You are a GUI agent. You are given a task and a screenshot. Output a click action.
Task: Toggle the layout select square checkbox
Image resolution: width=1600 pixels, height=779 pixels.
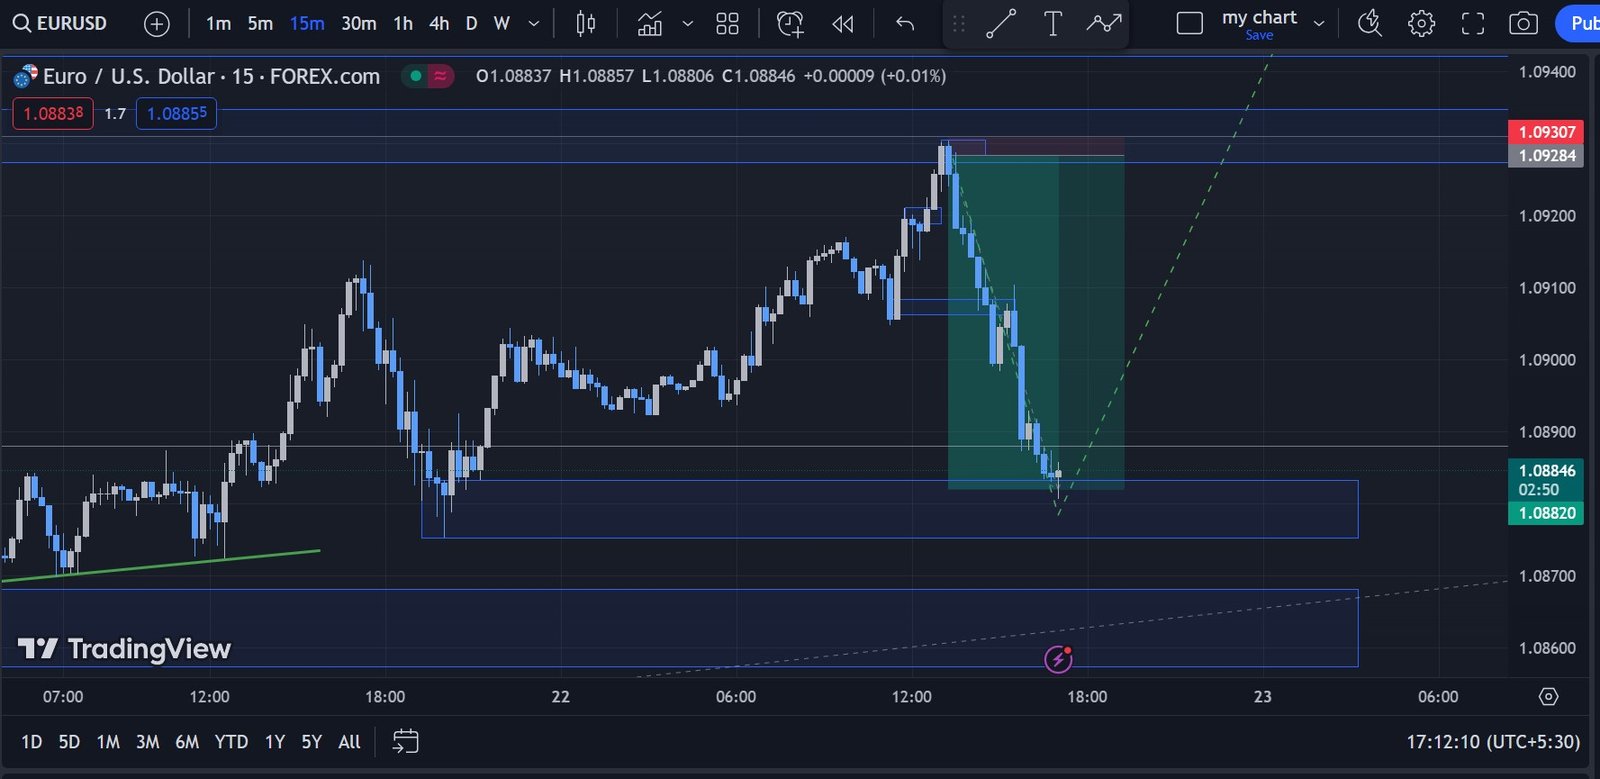(x=1189, y=23)
